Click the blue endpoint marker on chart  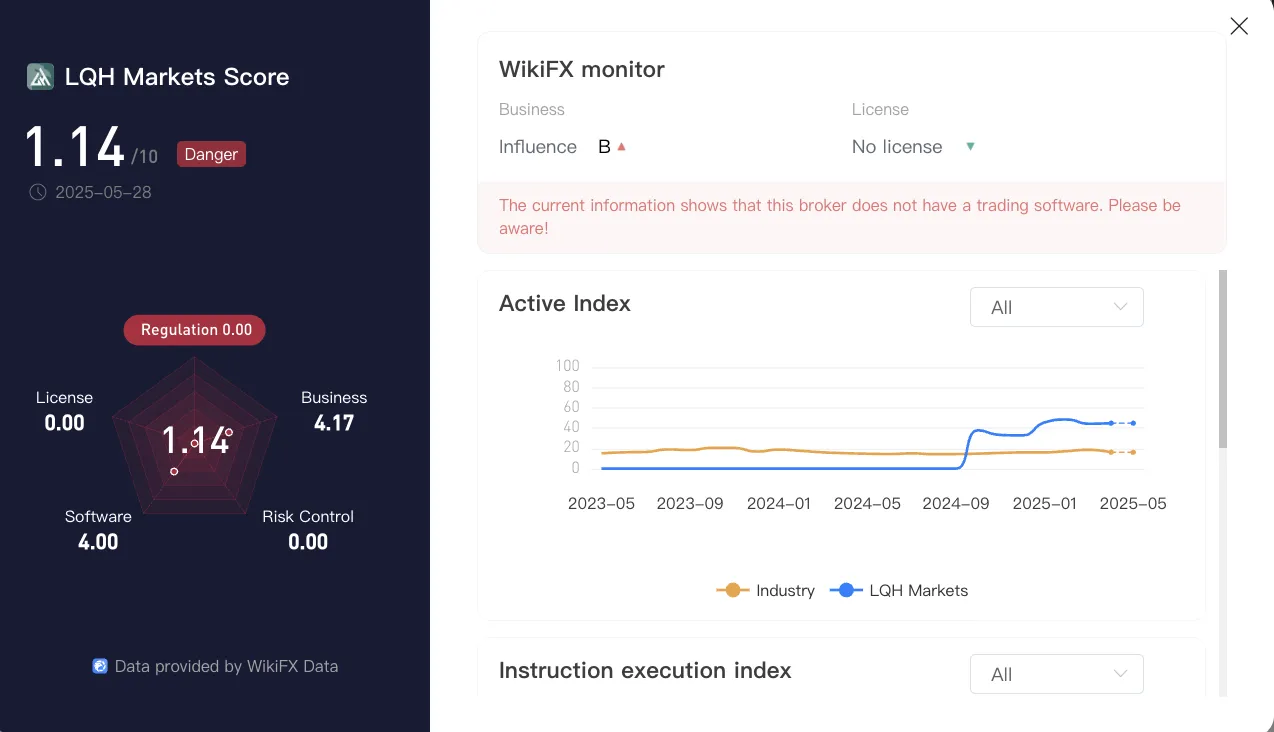1133,423
